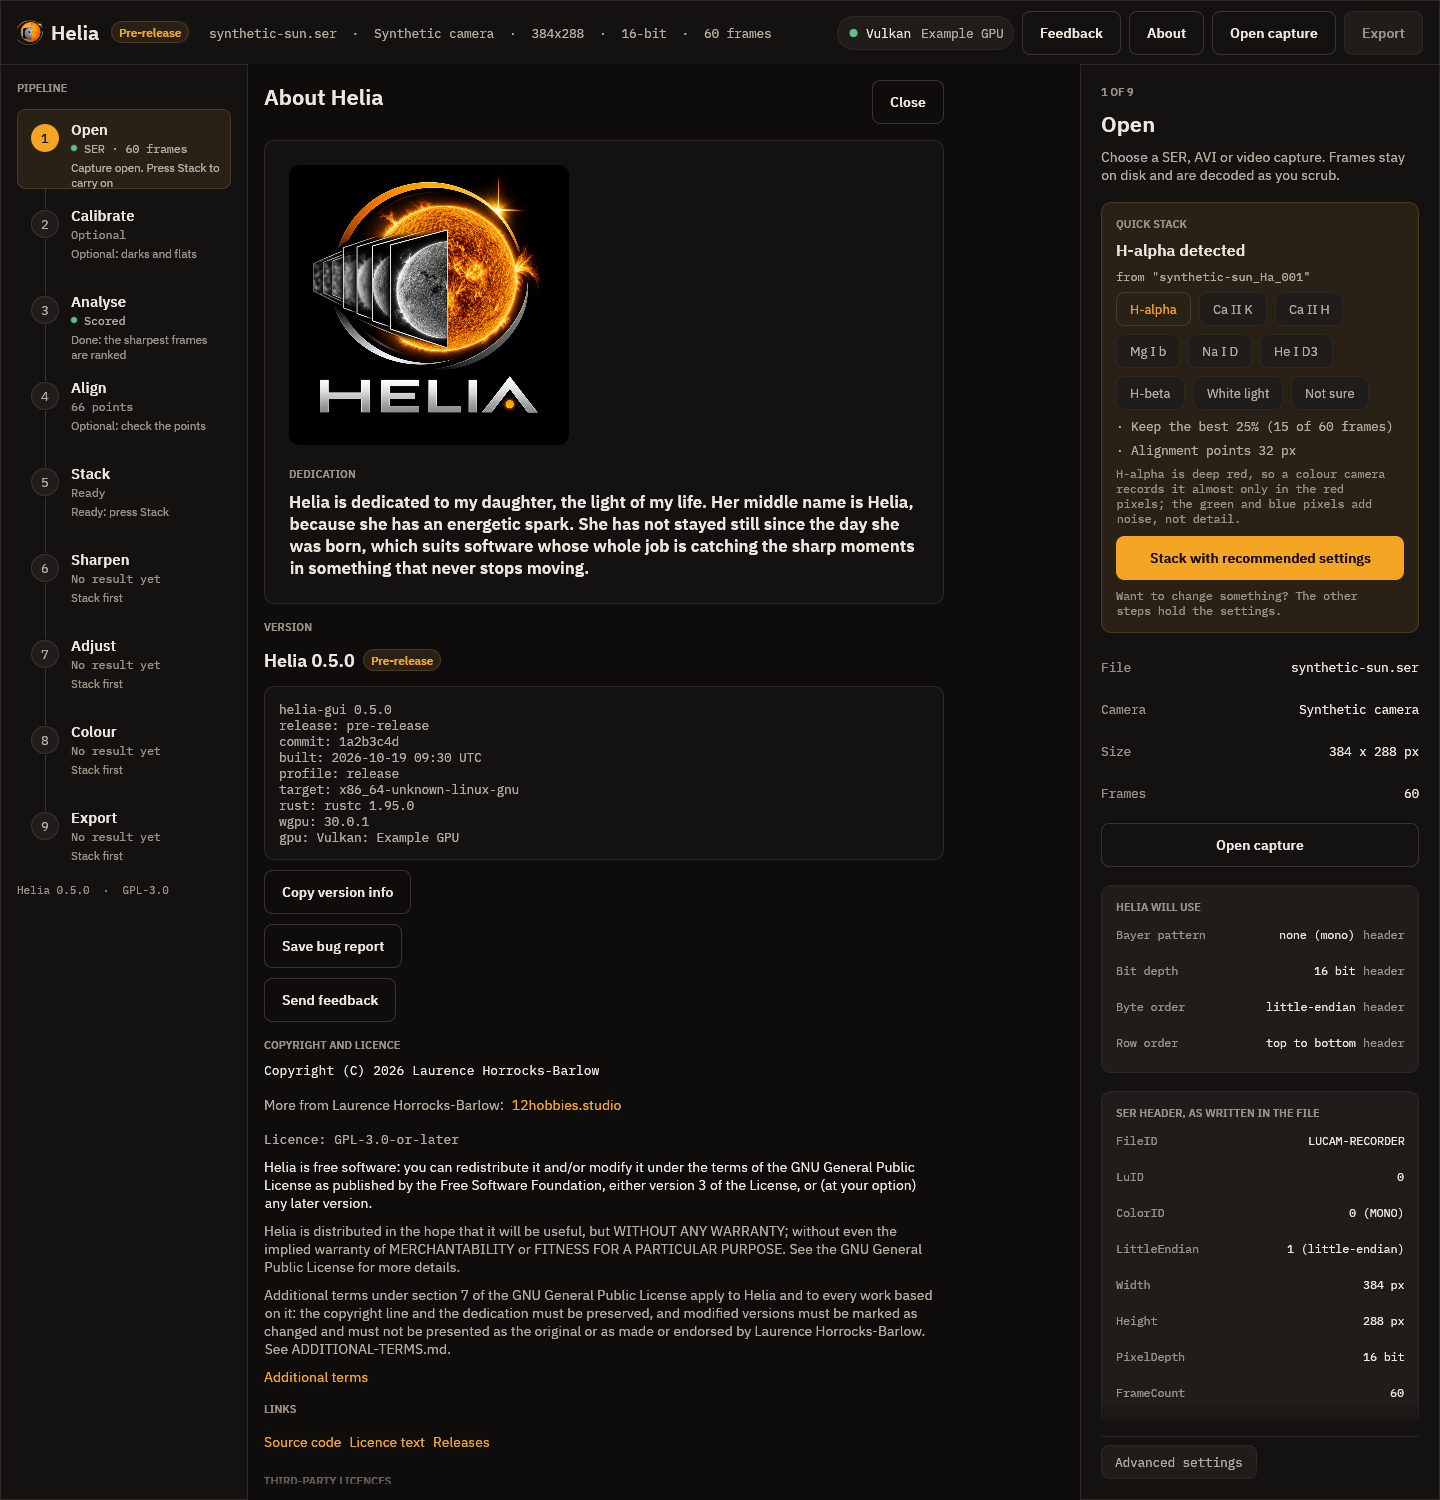The image size is (1440, 1500).
Task: Go to pipeline step 4 Align
Action: pyautogui.click(x=124, y=407)
